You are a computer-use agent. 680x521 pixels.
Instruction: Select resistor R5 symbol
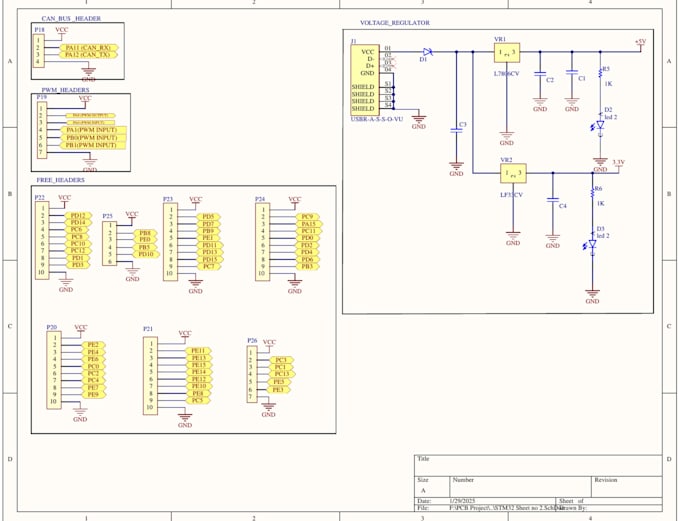600,72
